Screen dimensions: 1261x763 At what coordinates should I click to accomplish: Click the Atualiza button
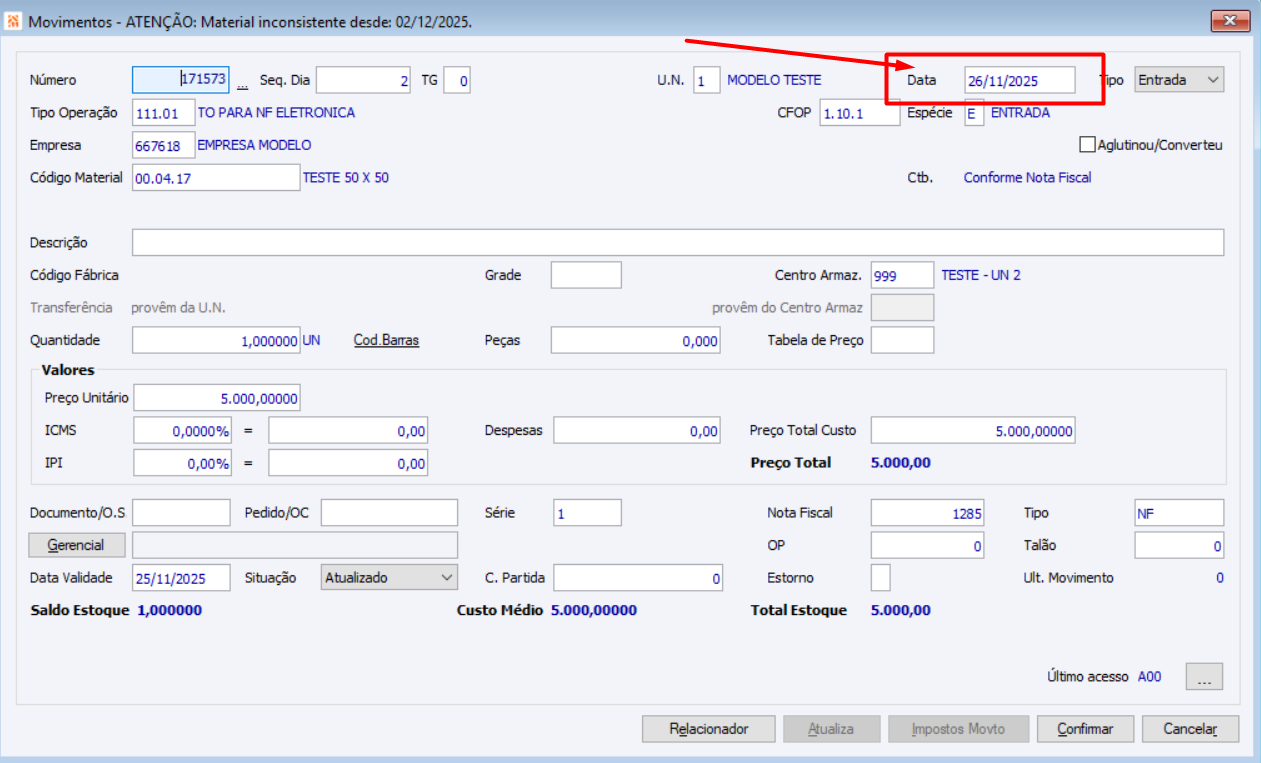click(831, 729)
